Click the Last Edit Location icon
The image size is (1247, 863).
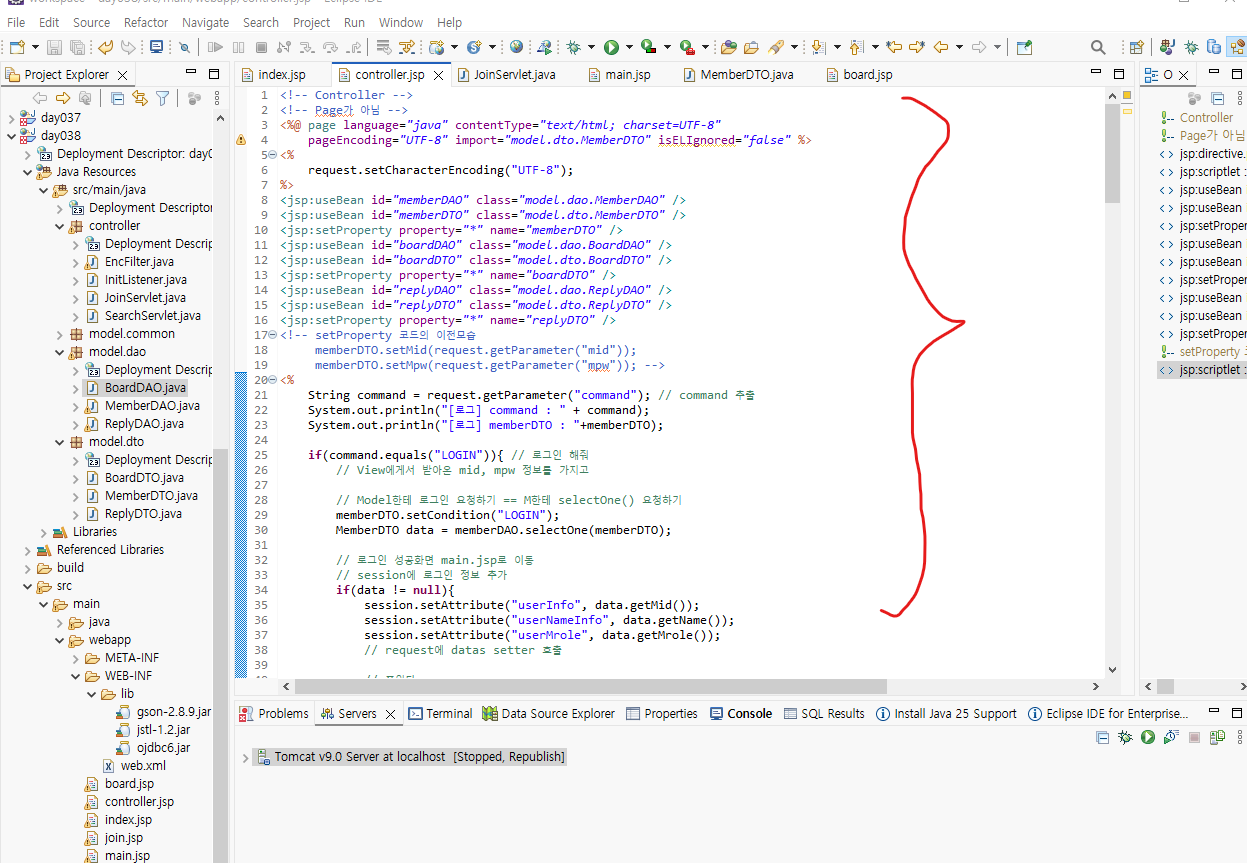click(893, 47)
